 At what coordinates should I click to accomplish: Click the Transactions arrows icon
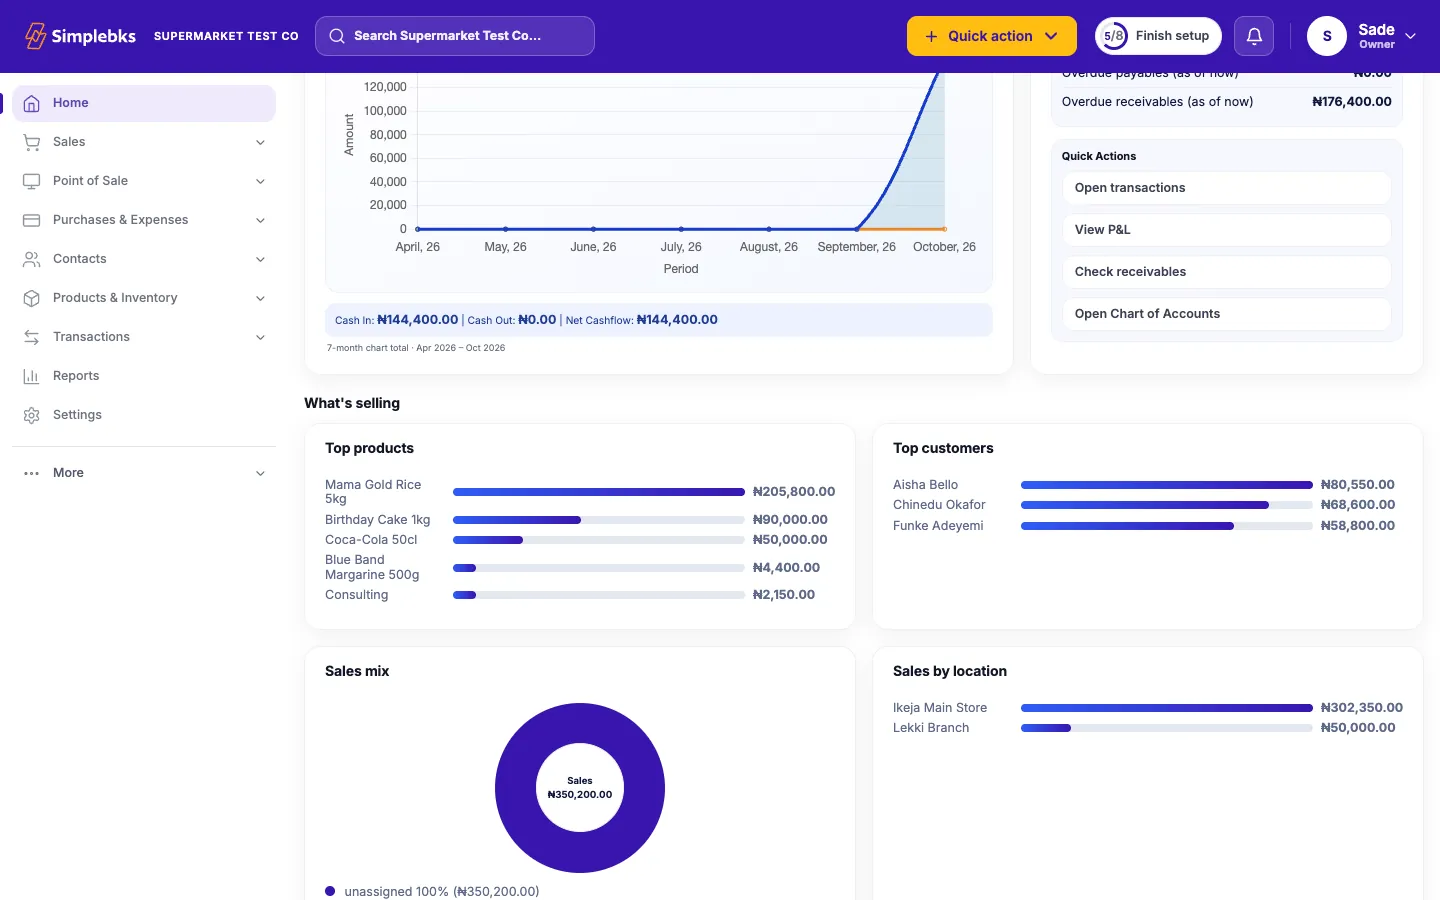[32, 337]
